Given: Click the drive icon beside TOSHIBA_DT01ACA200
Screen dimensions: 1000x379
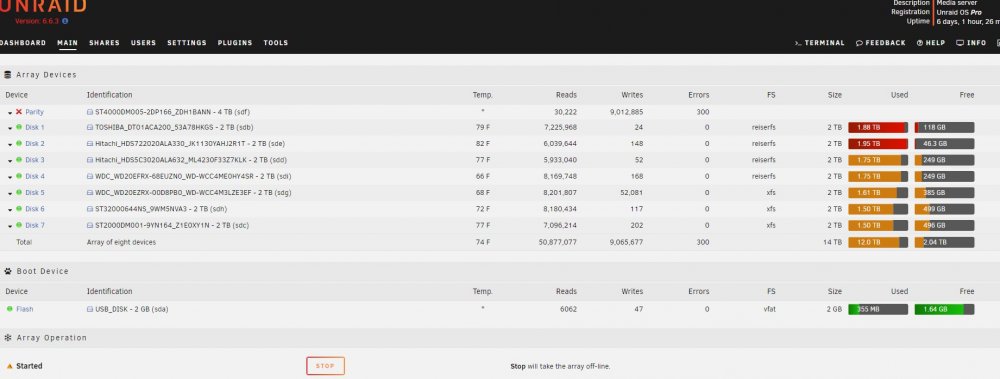Looking at the screenshot, I should (x=90, y=127).
